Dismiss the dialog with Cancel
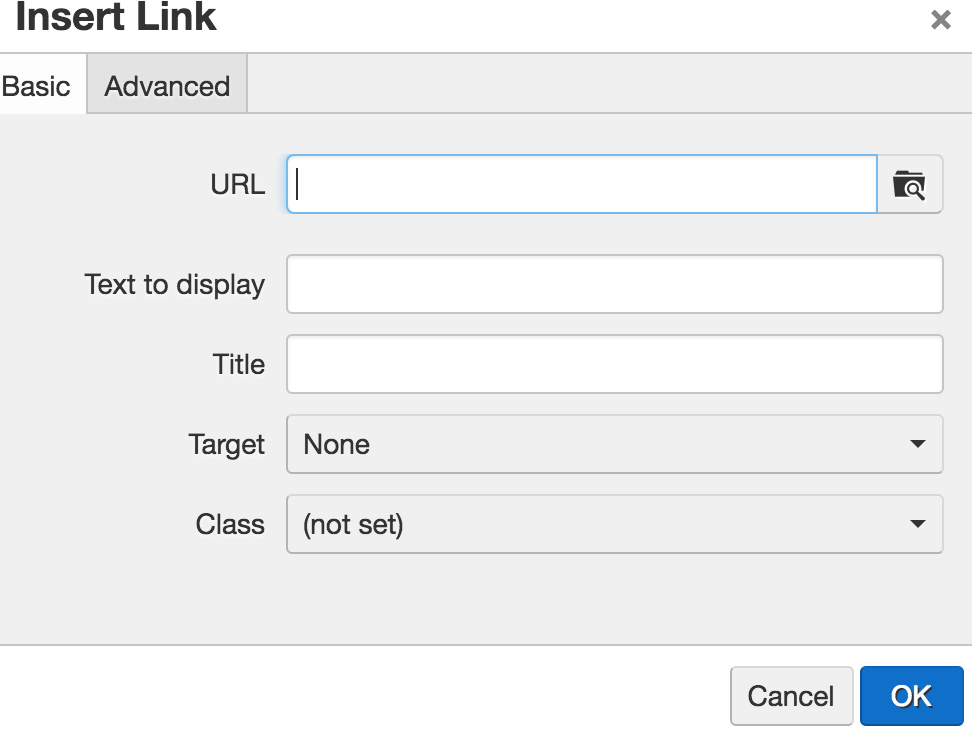Screen dimensions: 972x742 [x=791, y=696]
